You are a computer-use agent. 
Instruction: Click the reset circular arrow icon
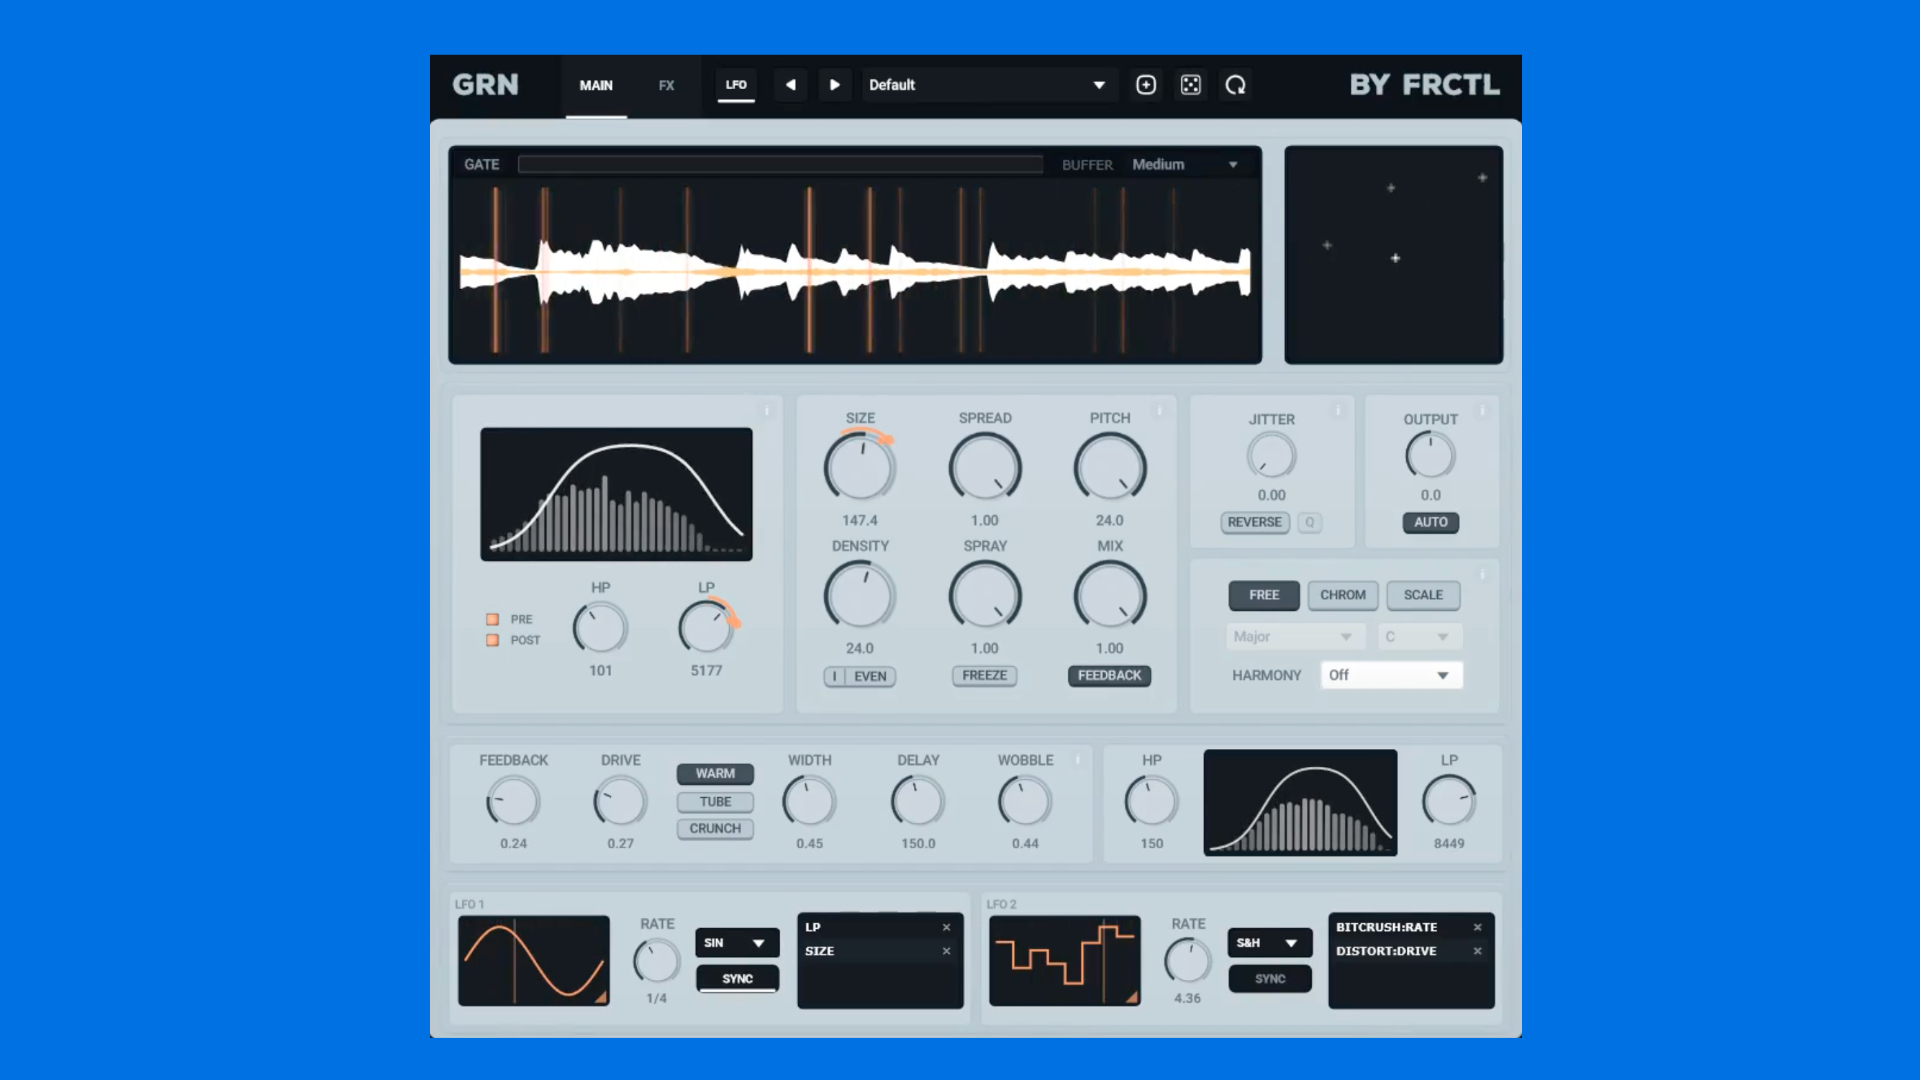tap(1235, 85)
